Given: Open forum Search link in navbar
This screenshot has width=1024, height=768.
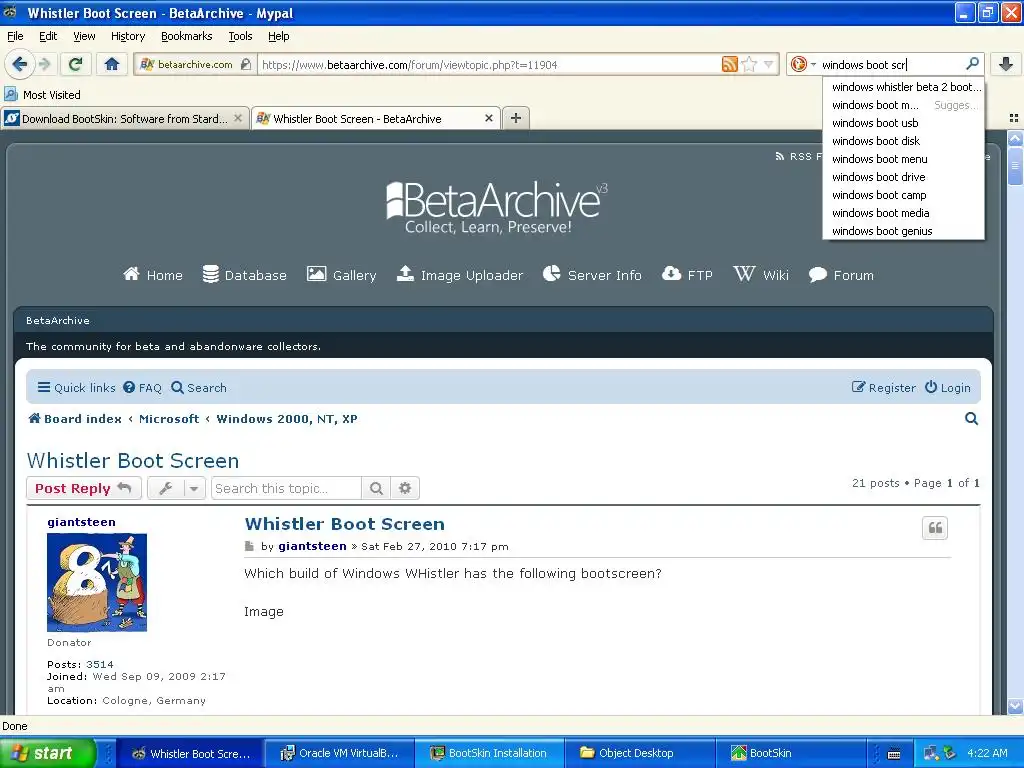Looking at the screenshot, I should 199,387.
